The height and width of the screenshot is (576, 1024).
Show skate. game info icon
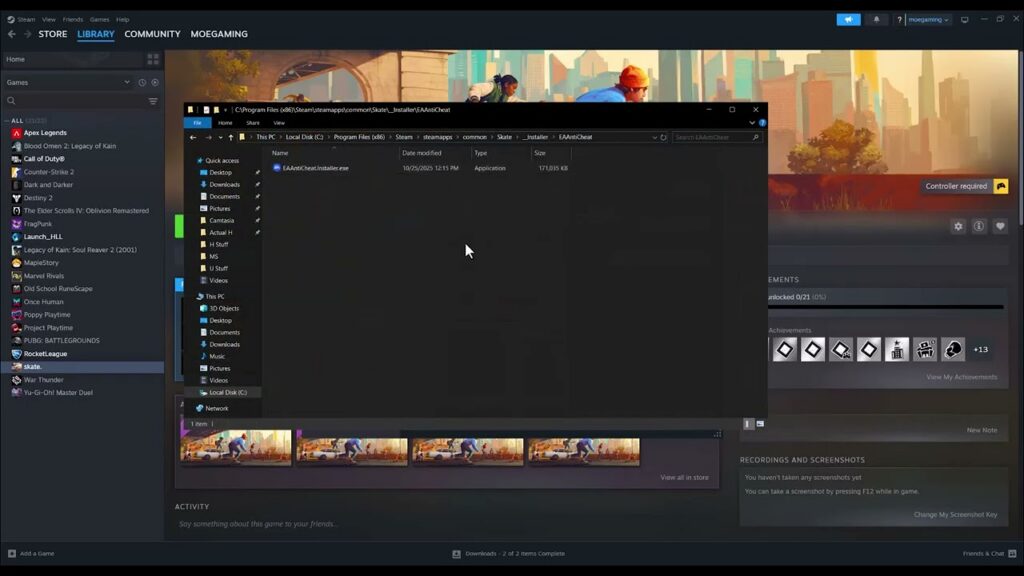click(x=979, y=226)
